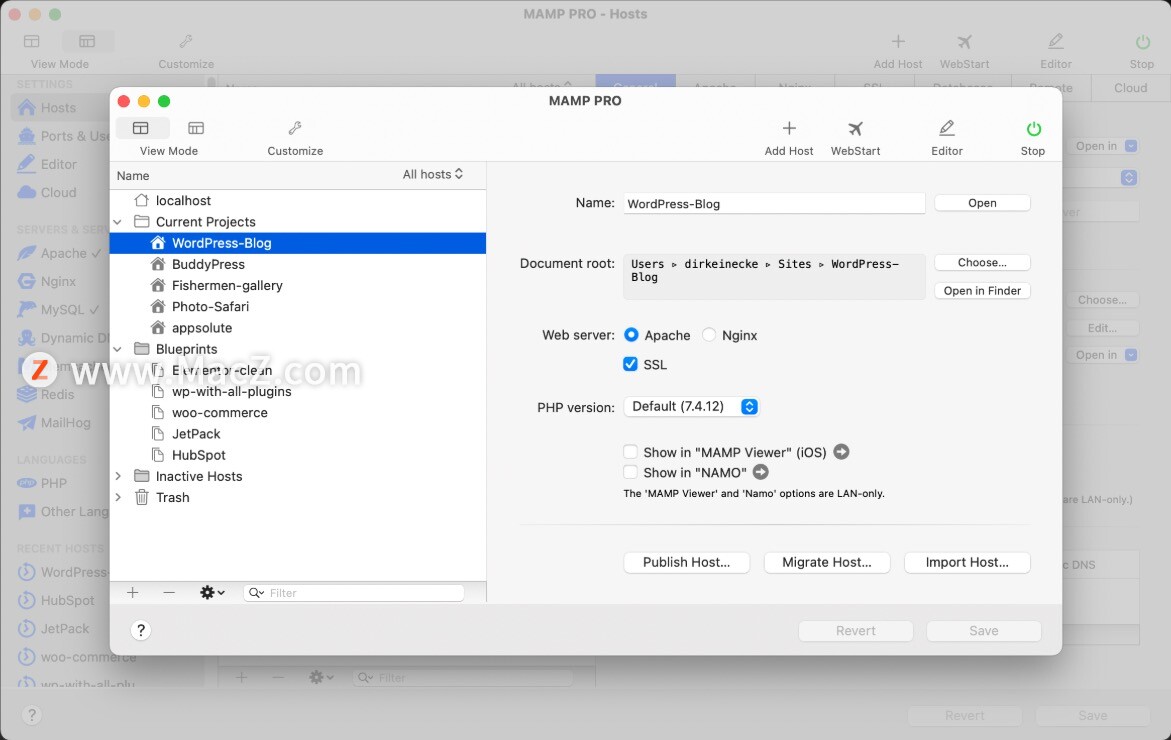1171x740 pixels.
Task: Click the Import Host... button
Action: click(967, 562)
